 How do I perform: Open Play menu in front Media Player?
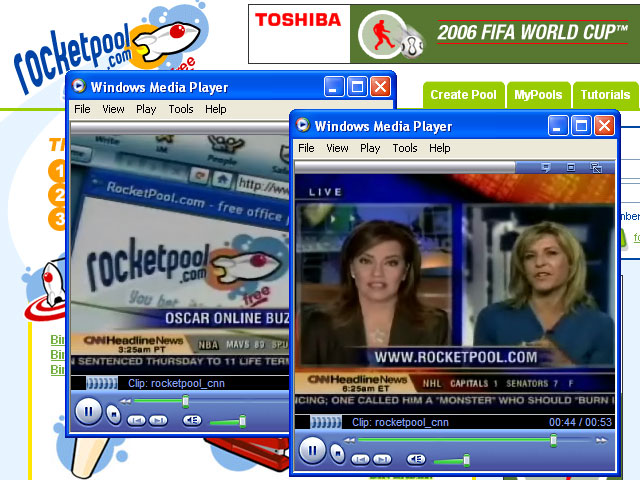(x=370, y=148)
